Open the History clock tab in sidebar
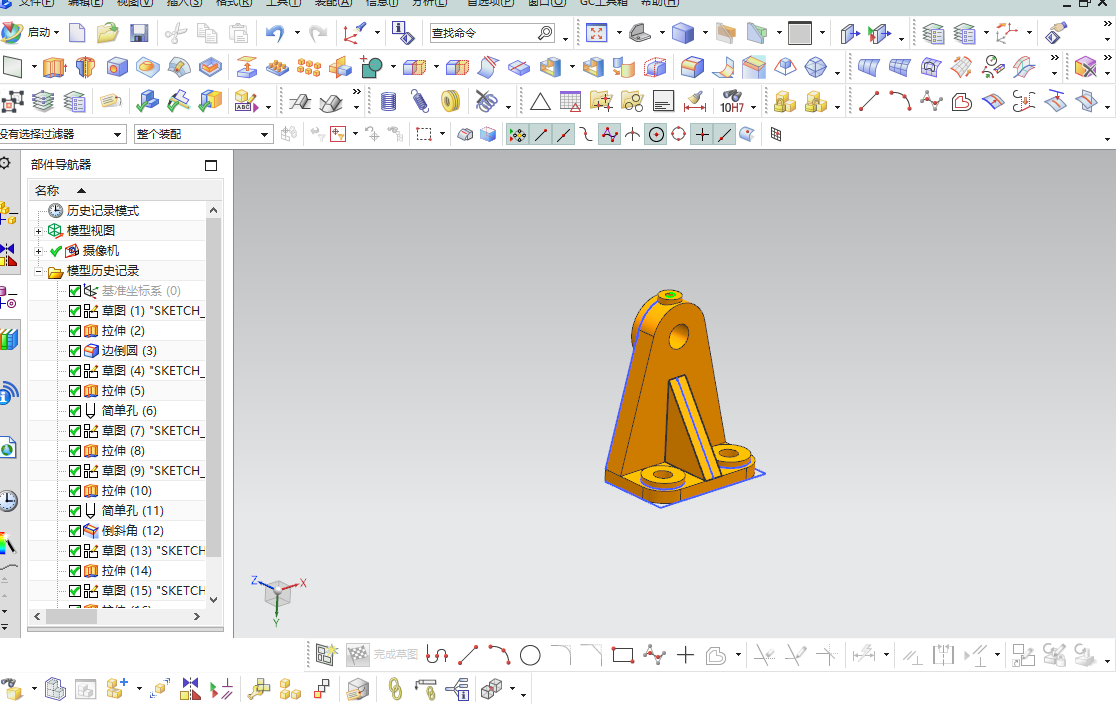1118x704 pixels. [x=9, y=501]
